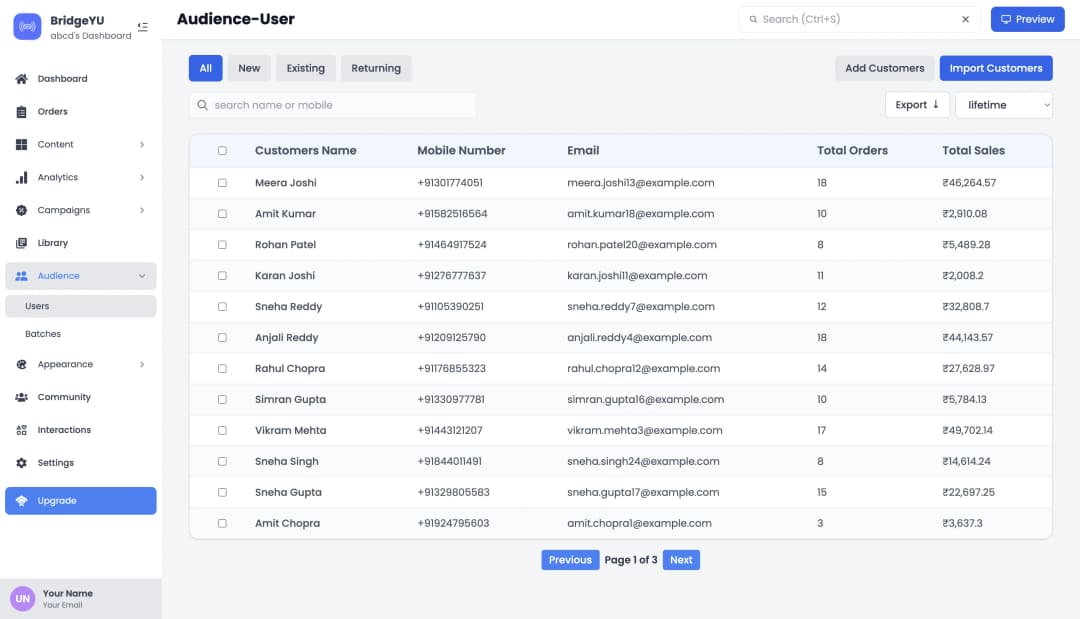Viewport: 1080px width, 619px height.
Task: Click the download arrow on Export
Action: click(x=935, y=105)
